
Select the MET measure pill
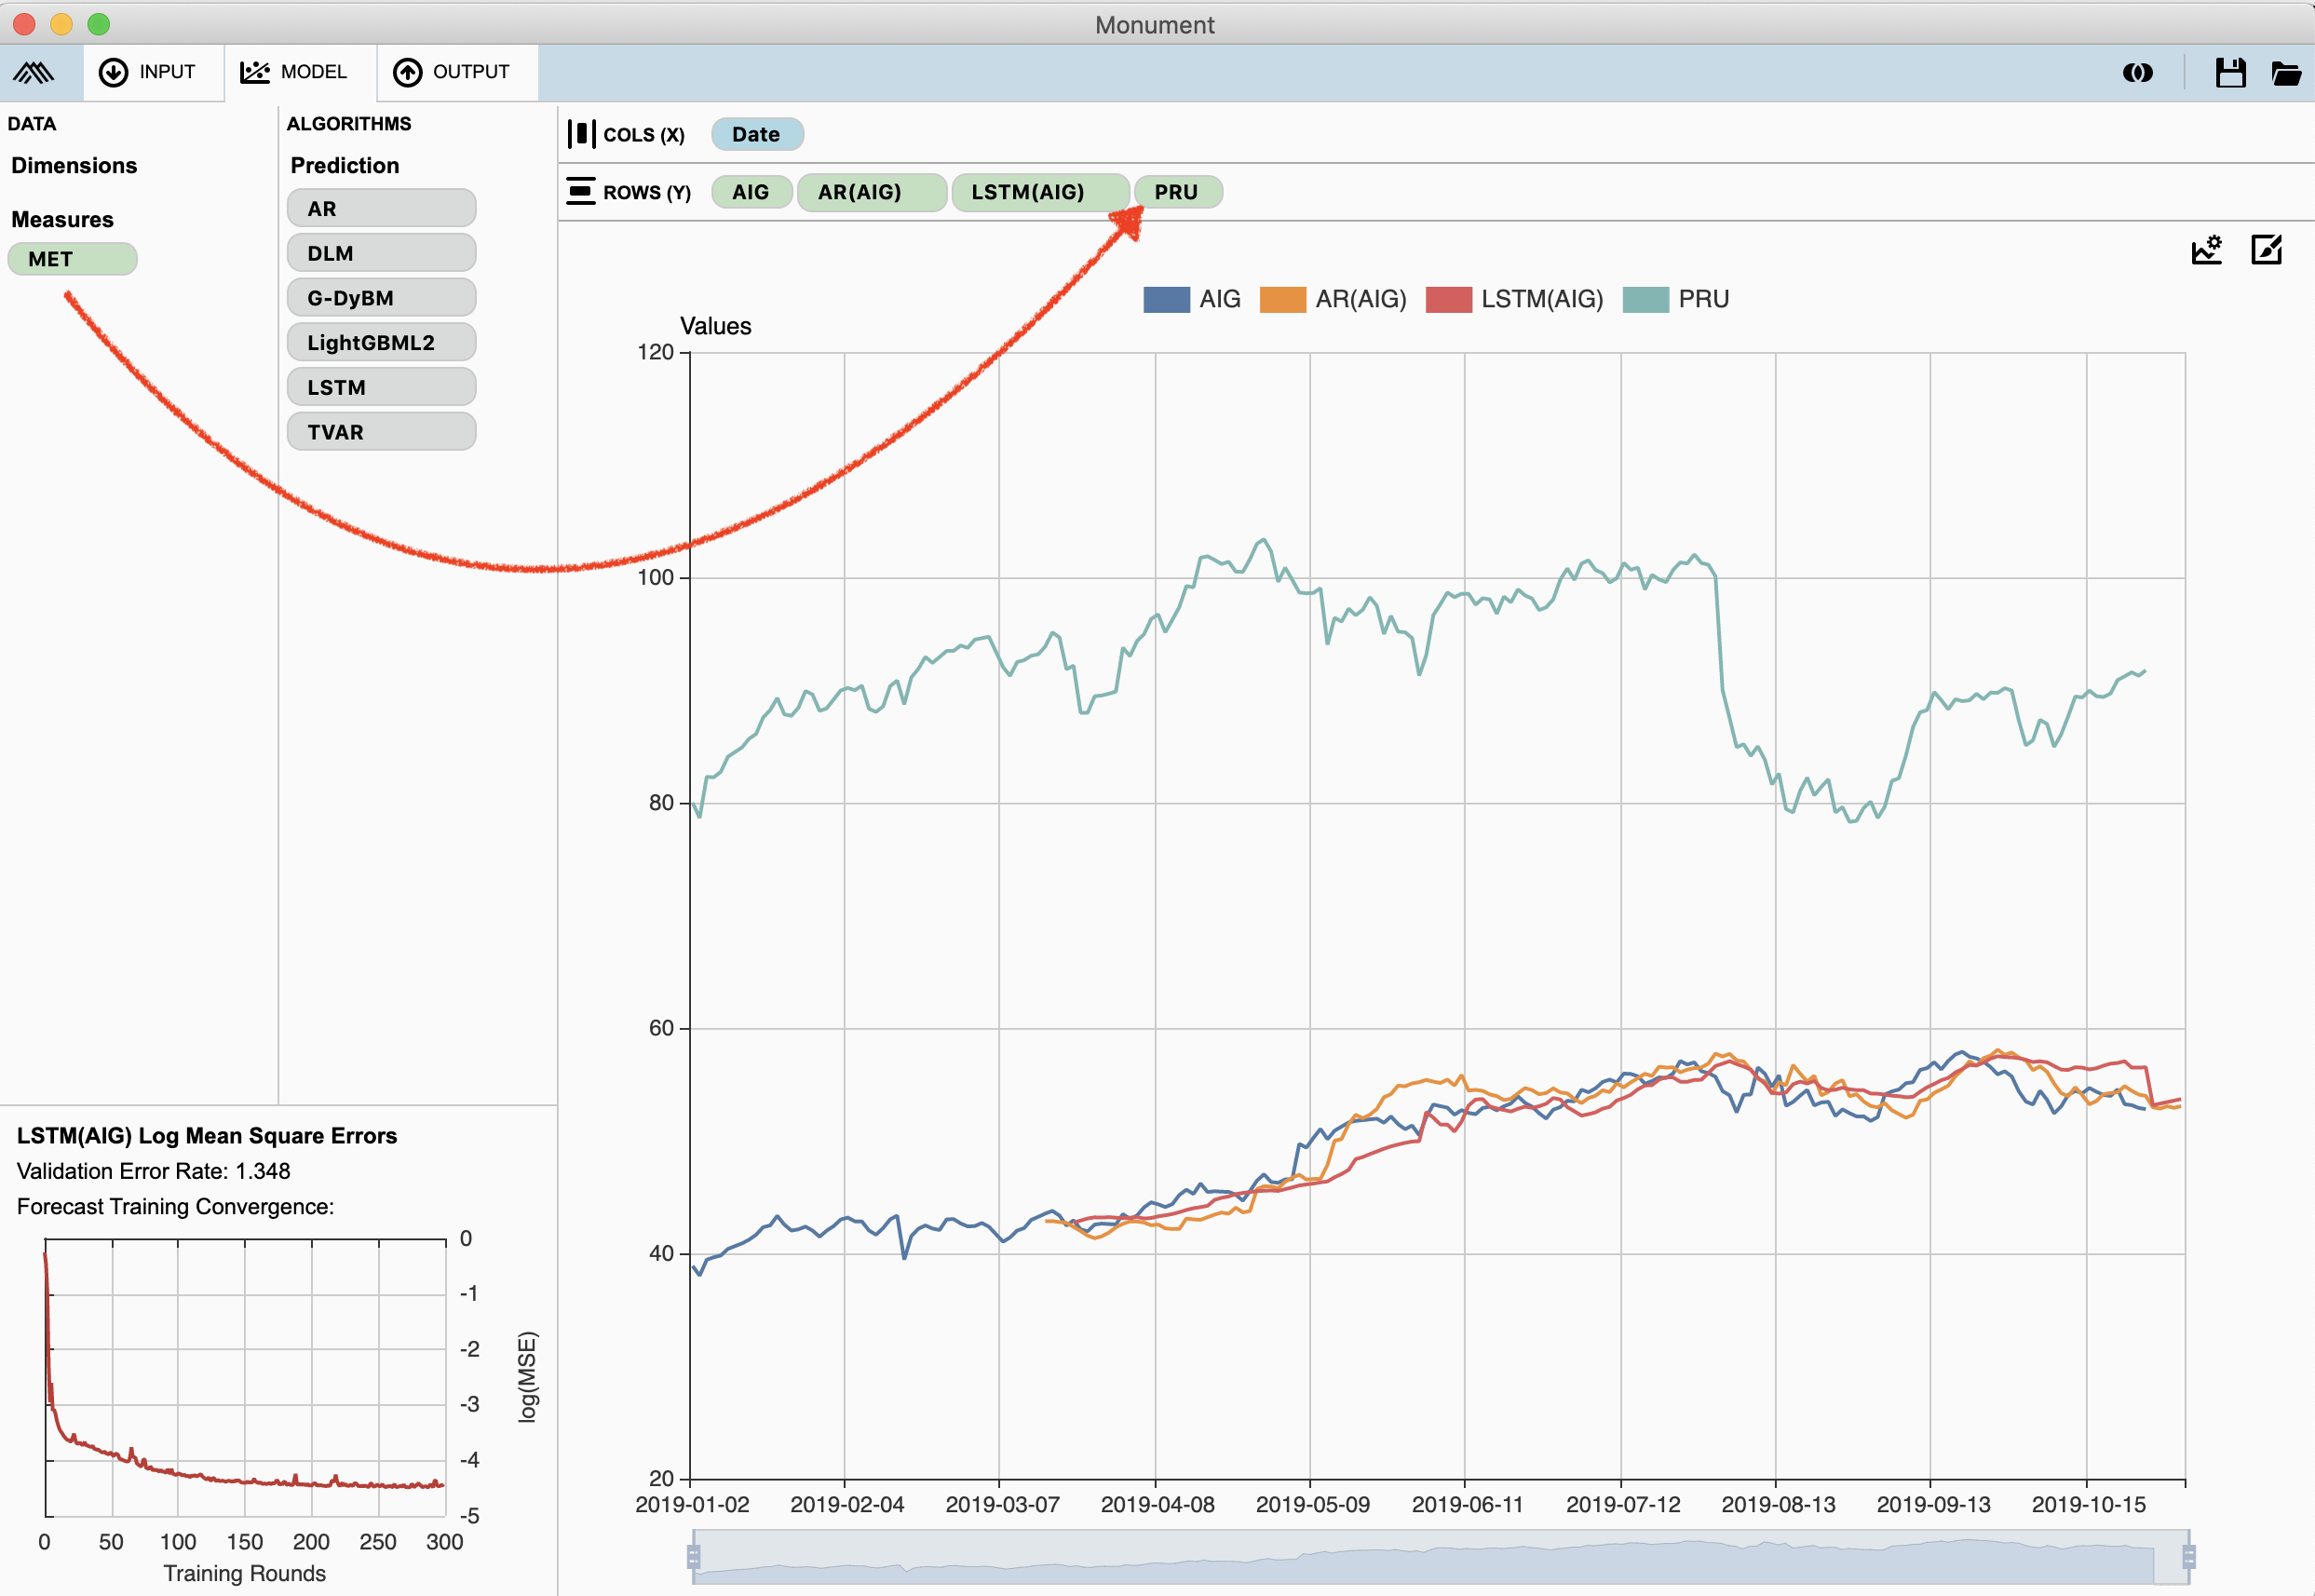[72, 259]
